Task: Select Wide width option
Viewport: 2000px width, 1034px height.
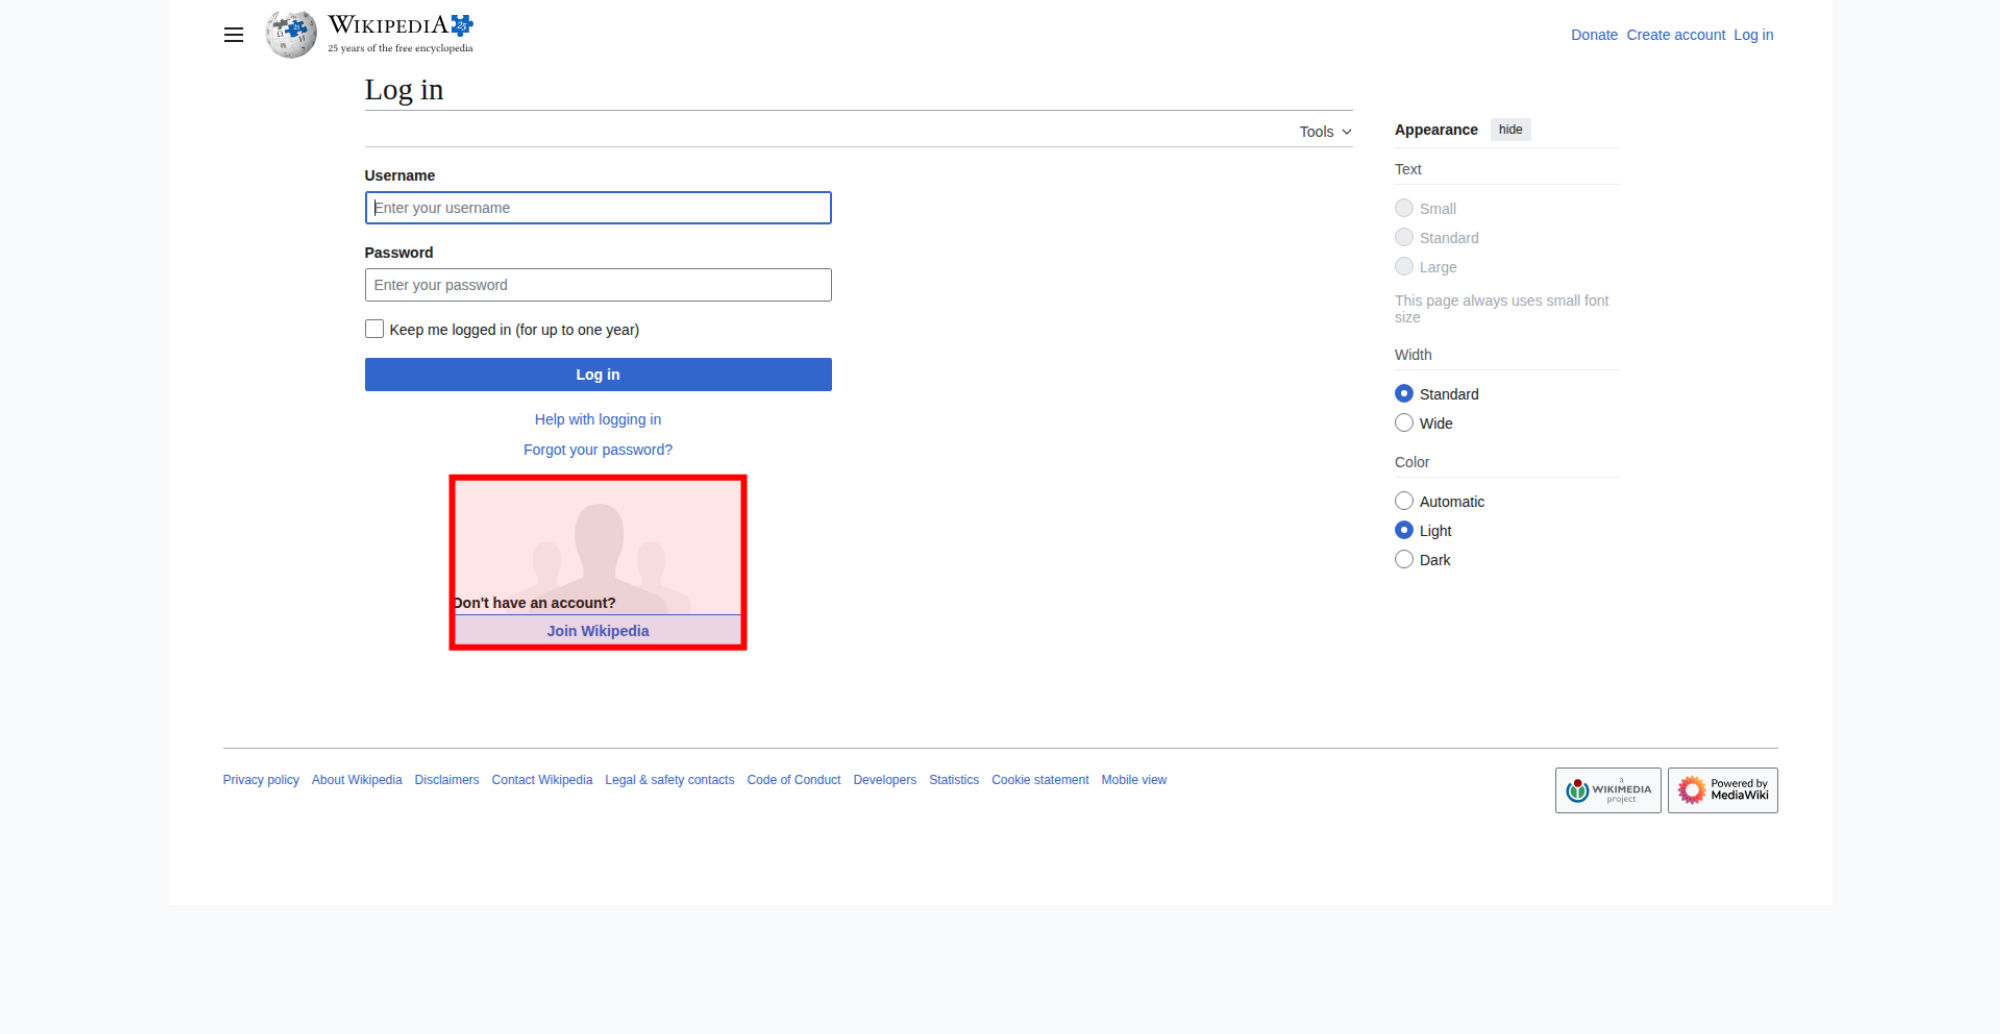Action: [x=1404, y=423]
